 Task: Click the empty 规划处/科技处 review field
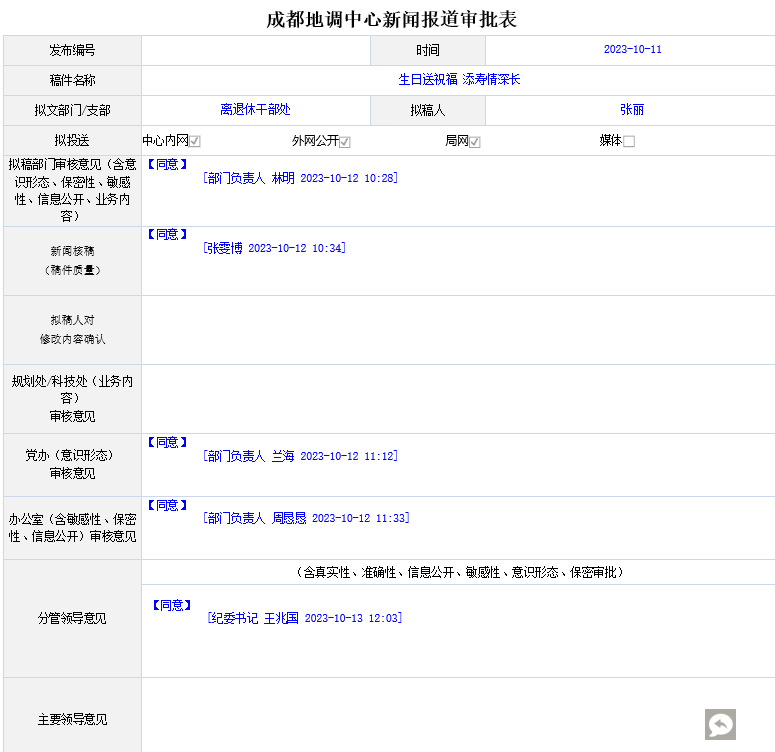coord(458,398)
